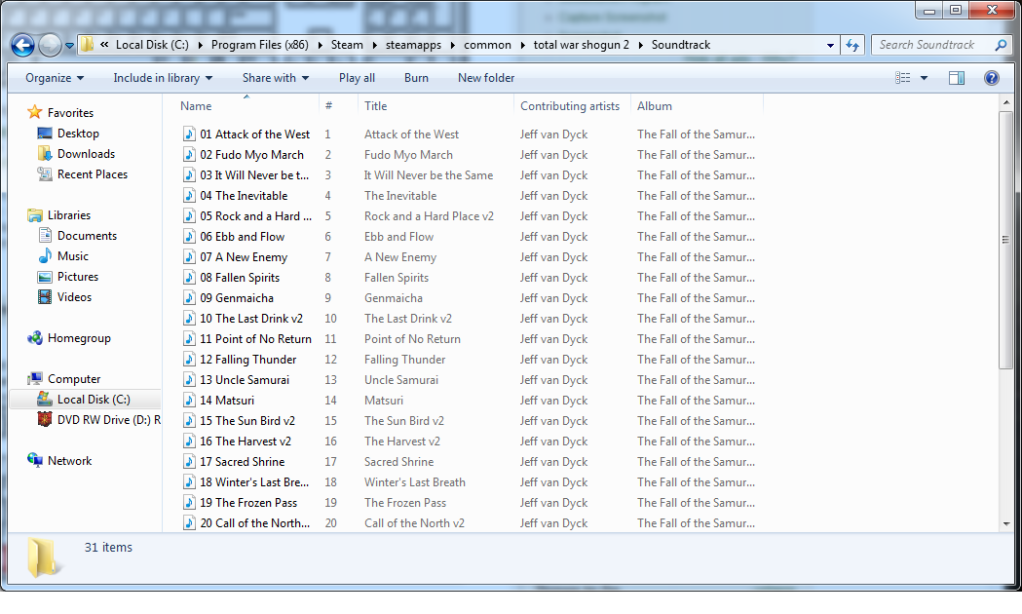The image size is (1022, 614).
Task: Click the refresh button beside address bar
Action: pos(853,45)
